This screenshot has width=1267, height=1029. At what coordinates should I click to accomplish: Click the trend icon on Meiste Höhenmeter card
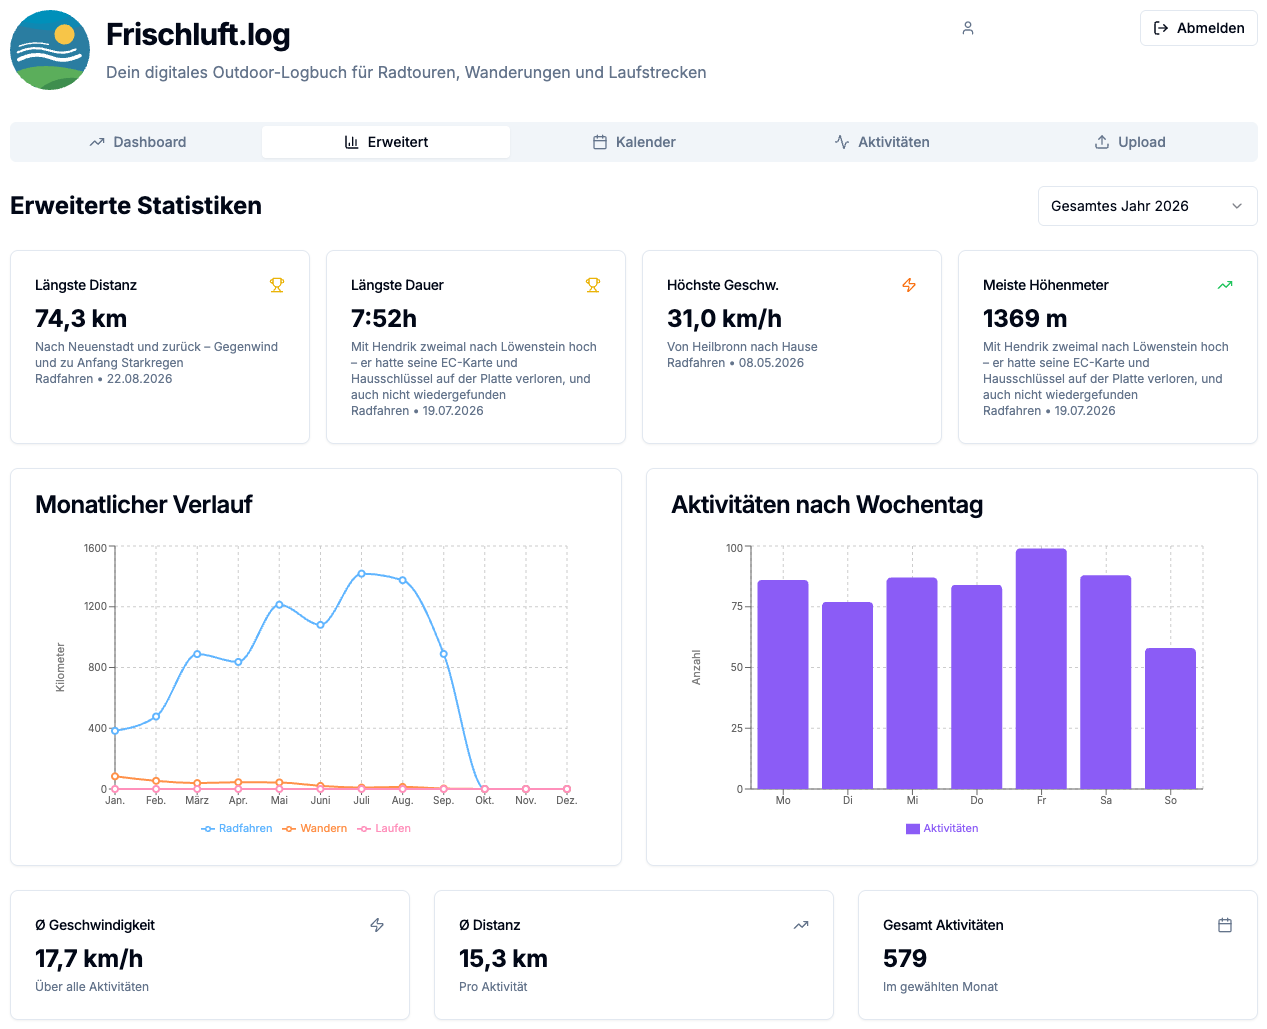[1225, 285]
